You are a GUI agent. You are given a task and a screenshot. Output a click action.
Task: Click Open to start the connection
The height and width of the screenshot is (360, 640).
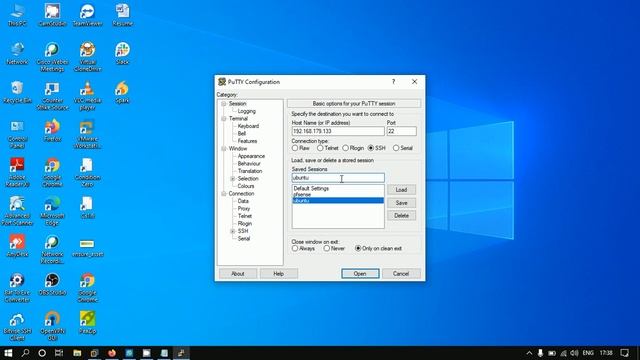click(360, 273)
